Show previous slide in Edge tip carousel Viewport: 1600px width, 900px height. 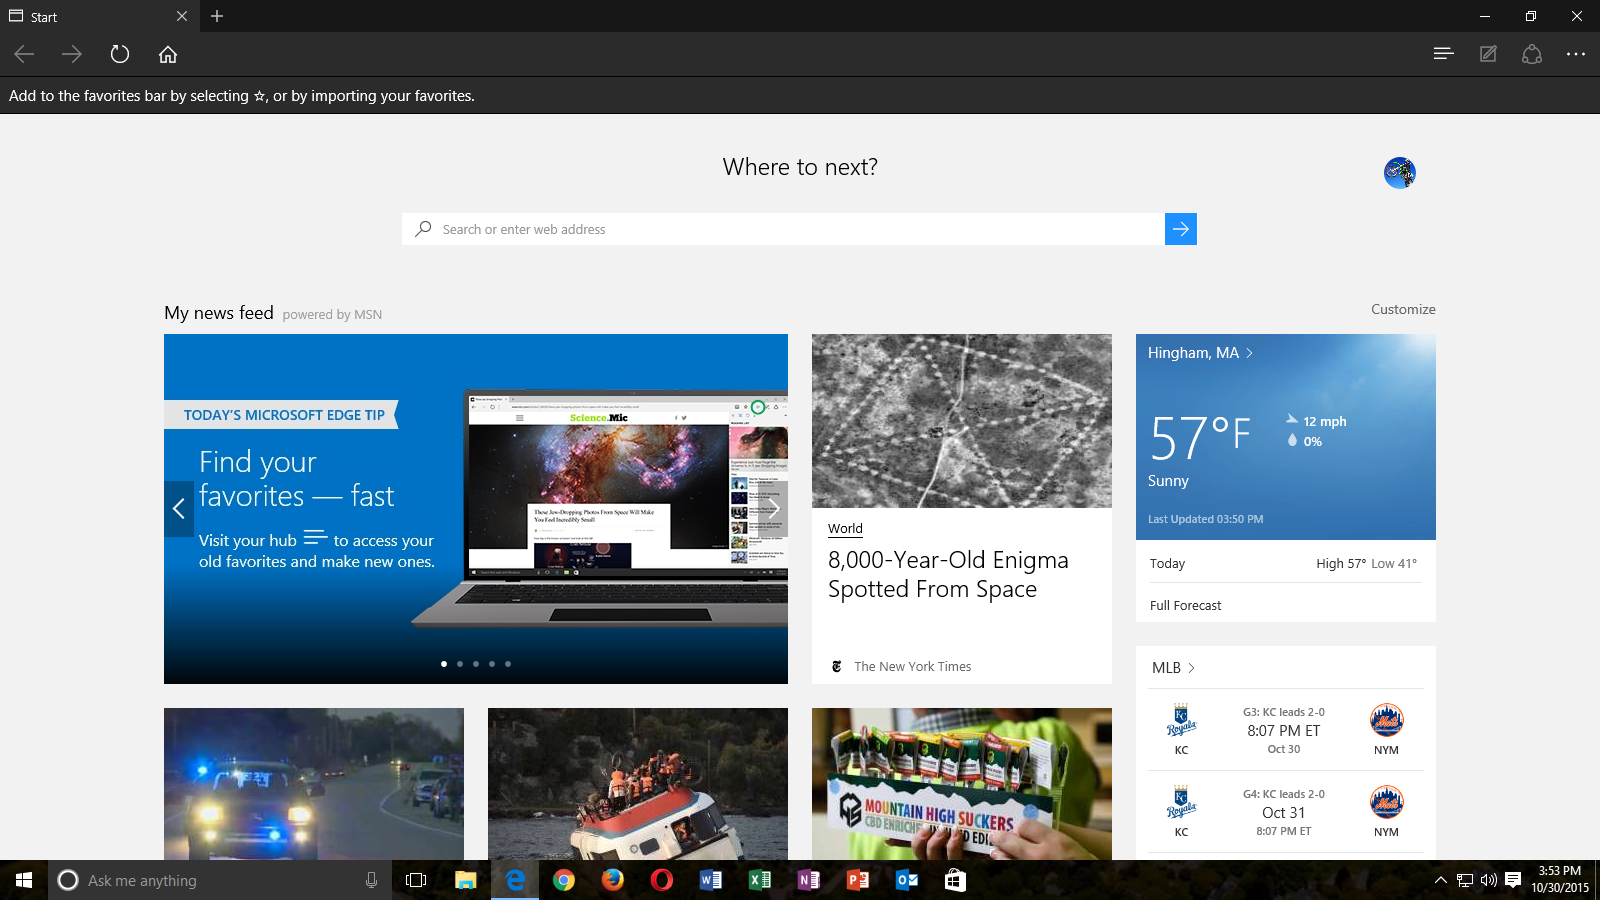pyautogui.click(x=178, y=509)
